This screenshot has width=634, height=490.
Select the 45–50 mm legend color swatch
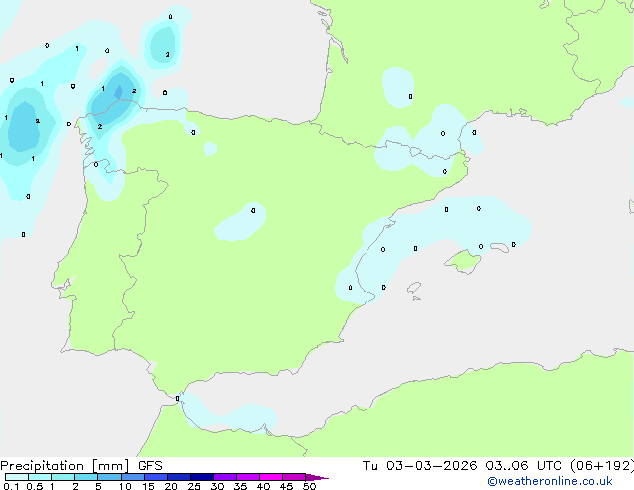pos(294,477)
